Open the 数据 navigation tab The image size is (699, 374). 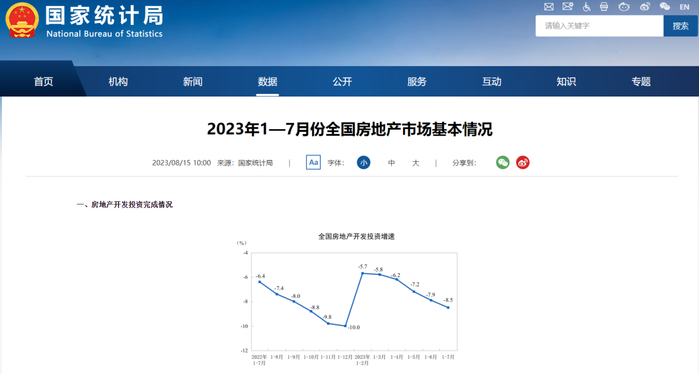tap(267, 82)
